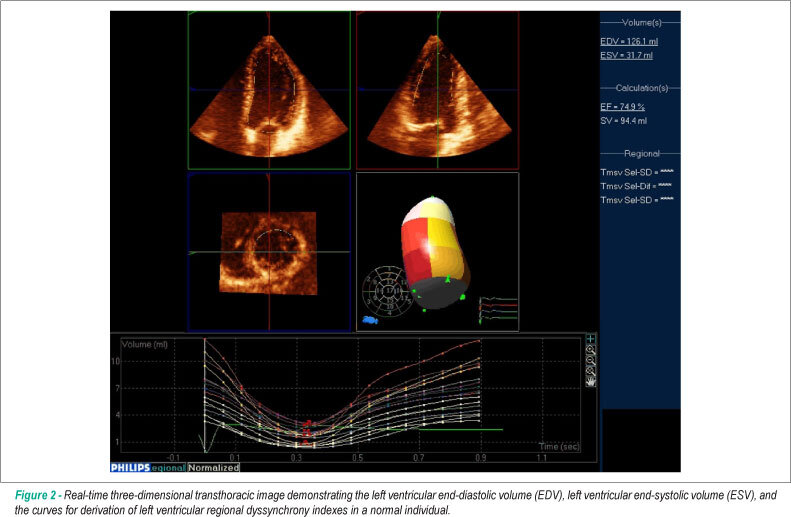Image resolution: width=791 pixels, height=517 pixels.
Task: Click the EF = 74.9 % value
Action: tap(622, 106)
